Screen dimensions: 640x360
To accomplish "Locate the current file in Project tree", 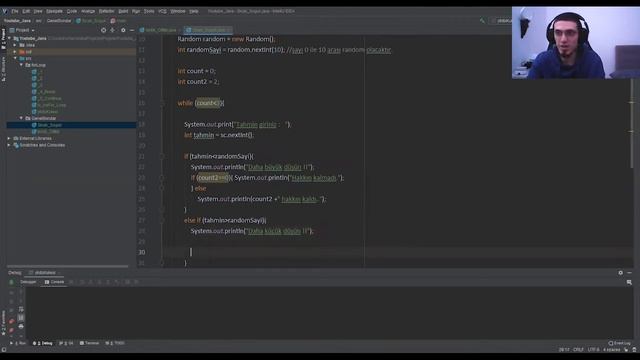I will [103, 30].
